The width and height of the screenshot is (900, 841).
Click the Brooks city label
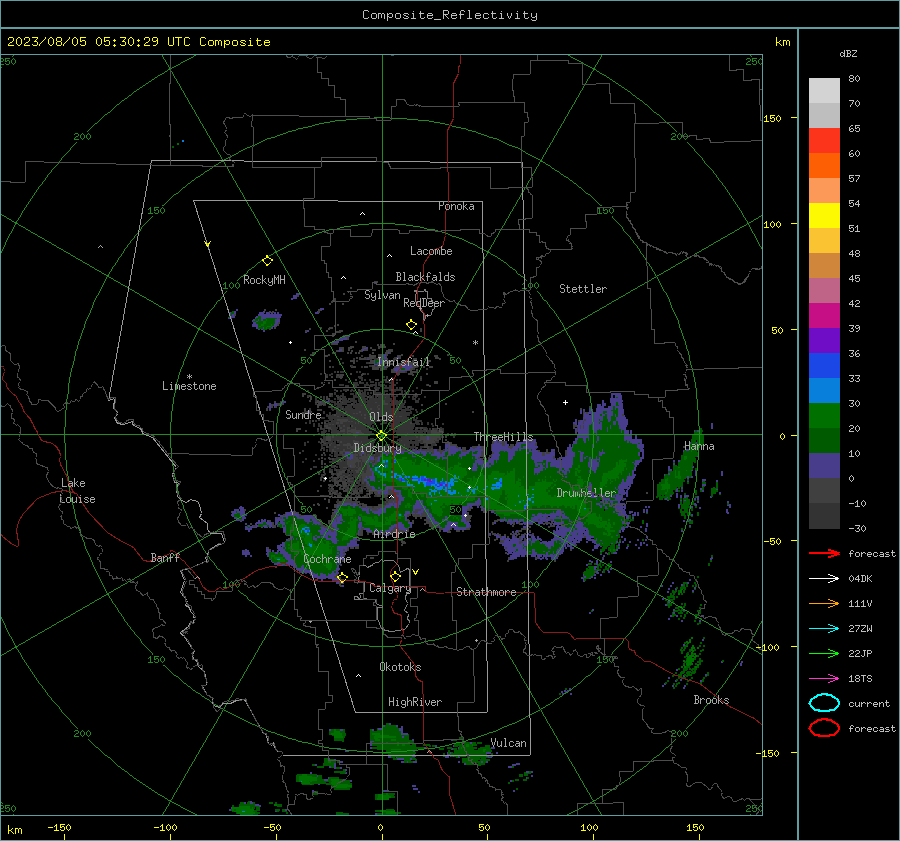click(711, 700)
